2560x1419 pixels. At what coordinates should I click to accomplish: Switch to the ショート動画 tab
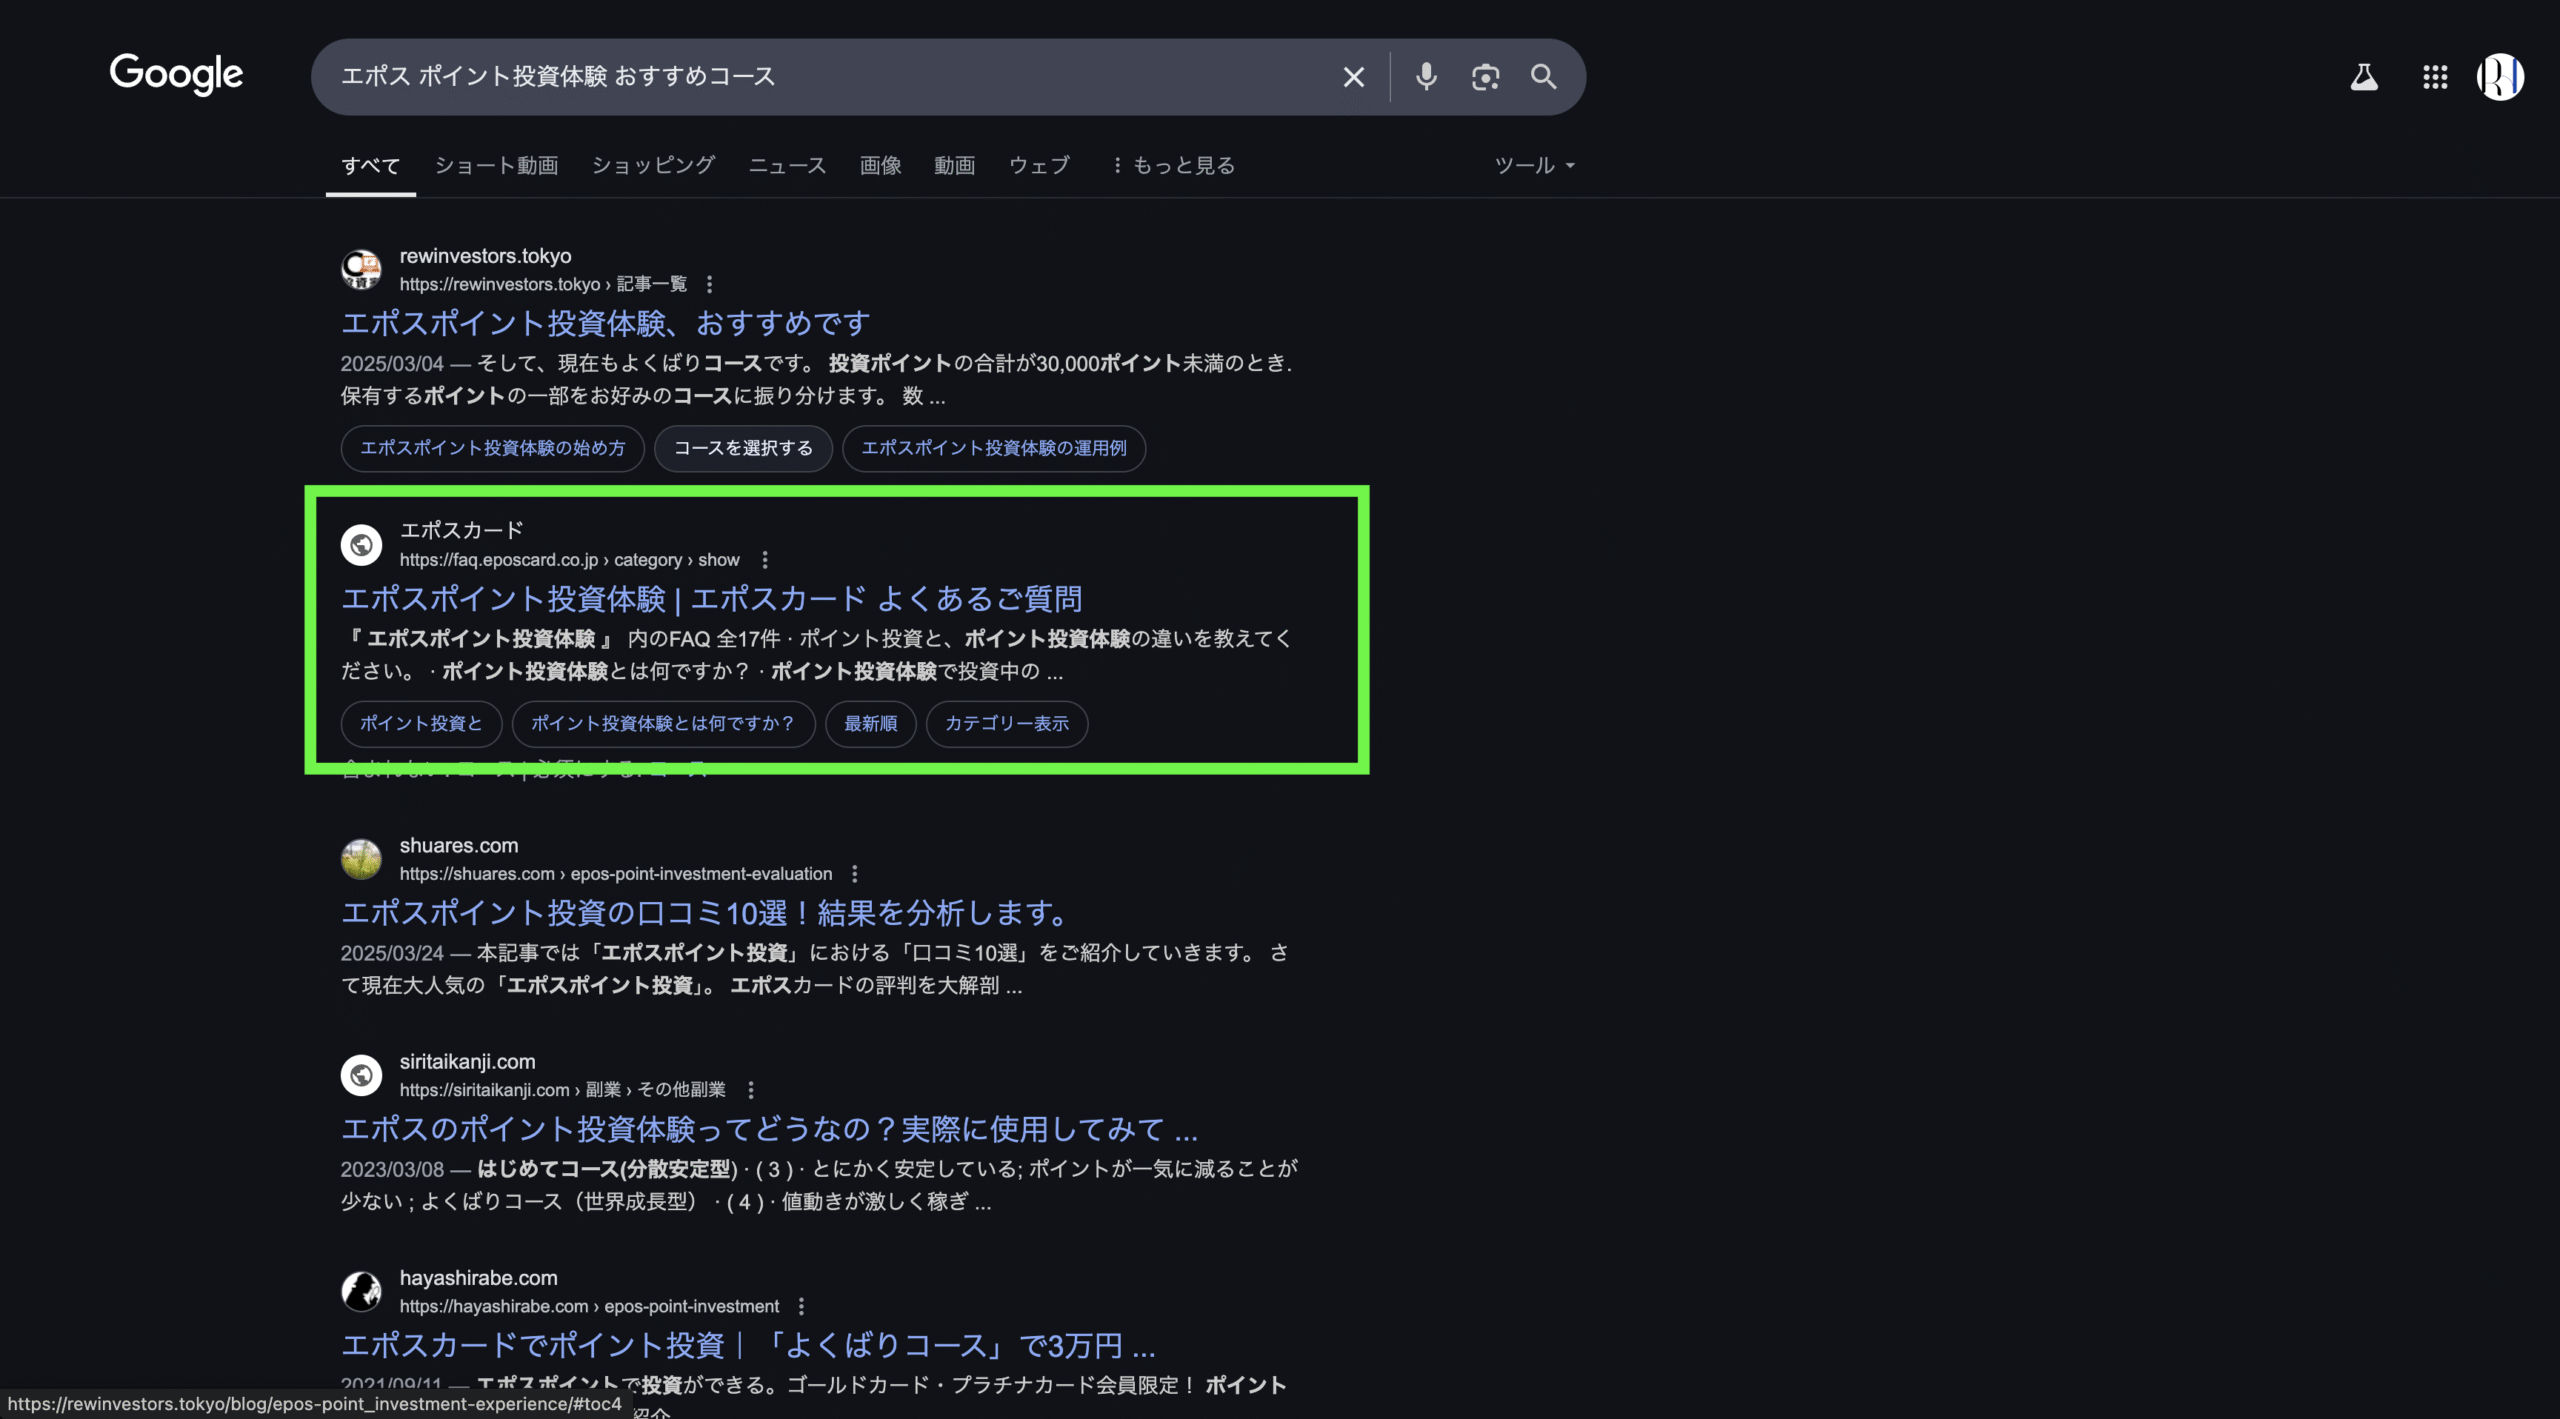coord(496,166)
